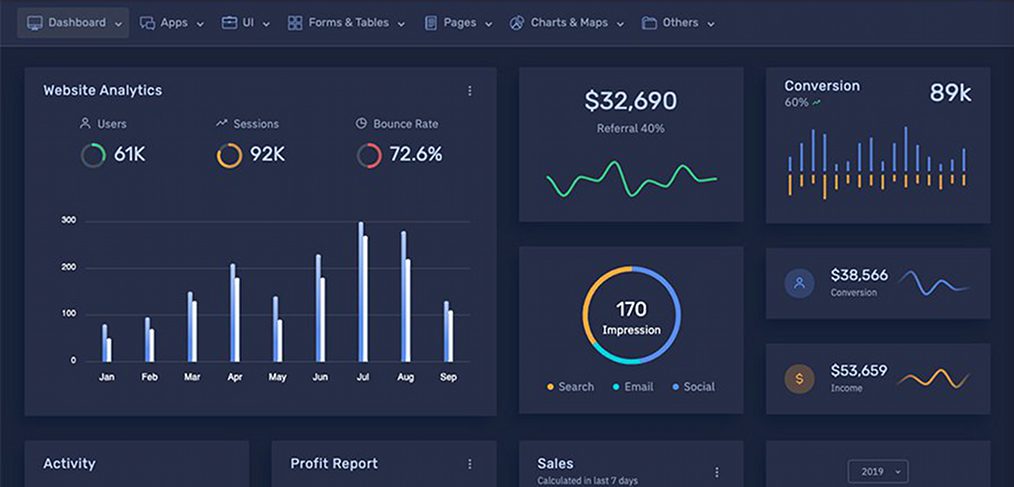Click the blue $38,566 Conversion sparkline
Screen dimensions: 1014x487
click(x=934, y=283)
